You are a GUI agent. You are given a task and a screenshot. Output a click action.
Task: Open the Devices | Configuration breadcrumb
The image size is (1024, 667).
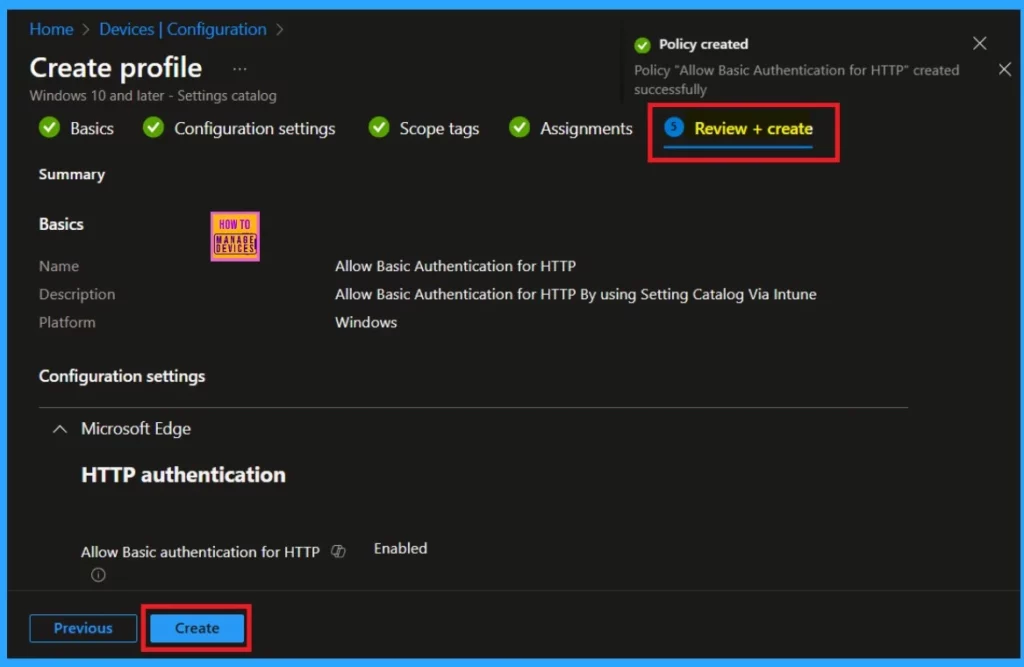[x=183, y=29]
